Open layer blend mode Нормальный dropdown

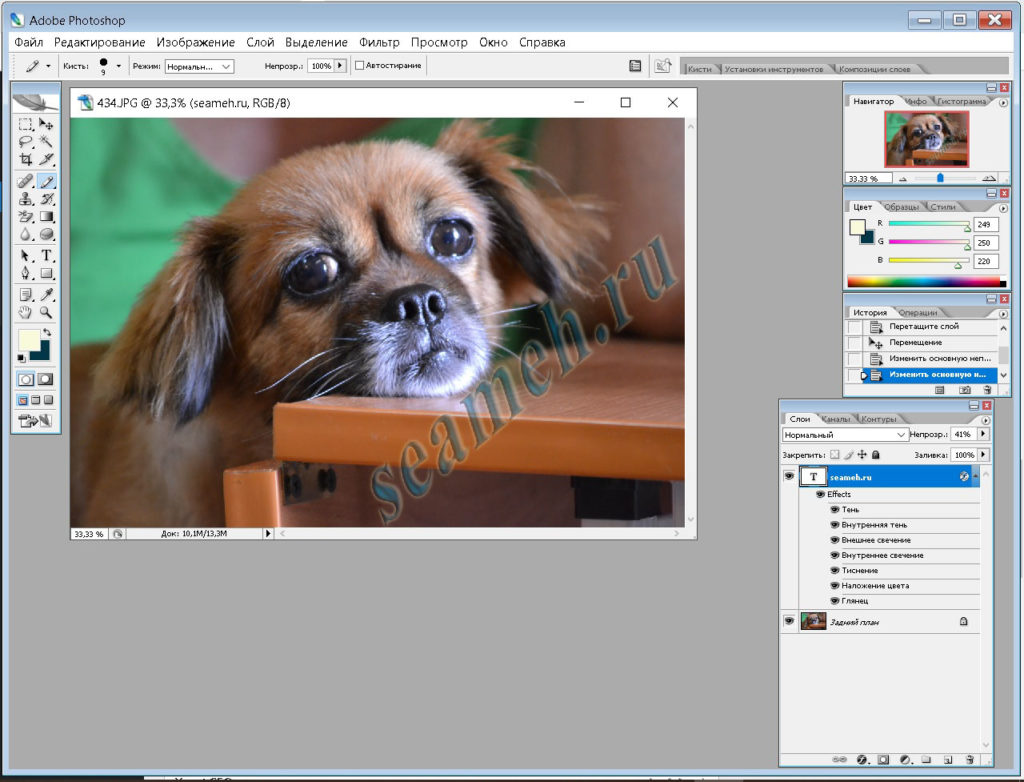click(844, 434)
